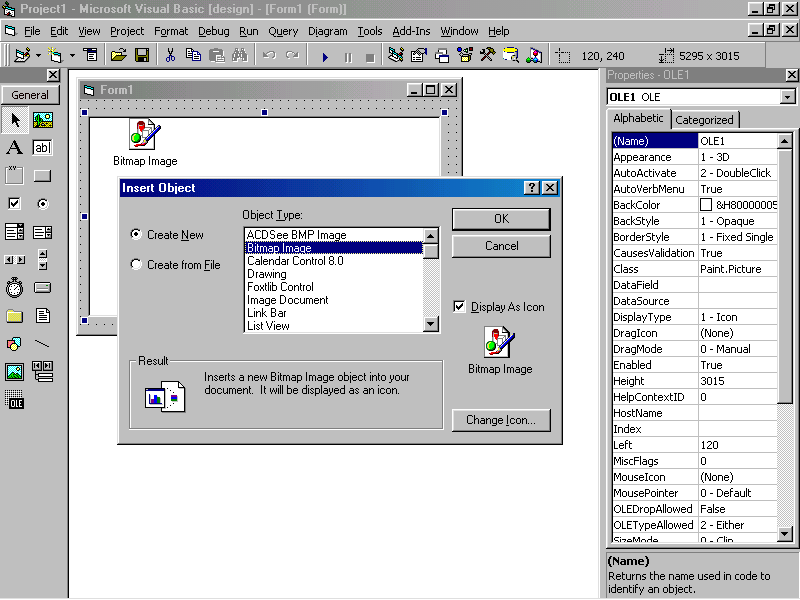The image size is (800, 600).
Task: Select the Height property row
Action: (x=695, y=381)
